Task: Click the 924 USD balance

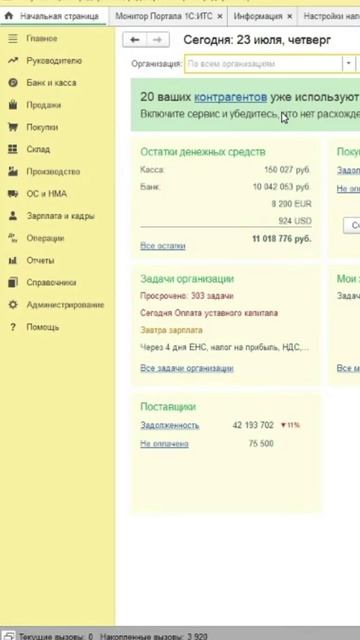Action: 295,221
